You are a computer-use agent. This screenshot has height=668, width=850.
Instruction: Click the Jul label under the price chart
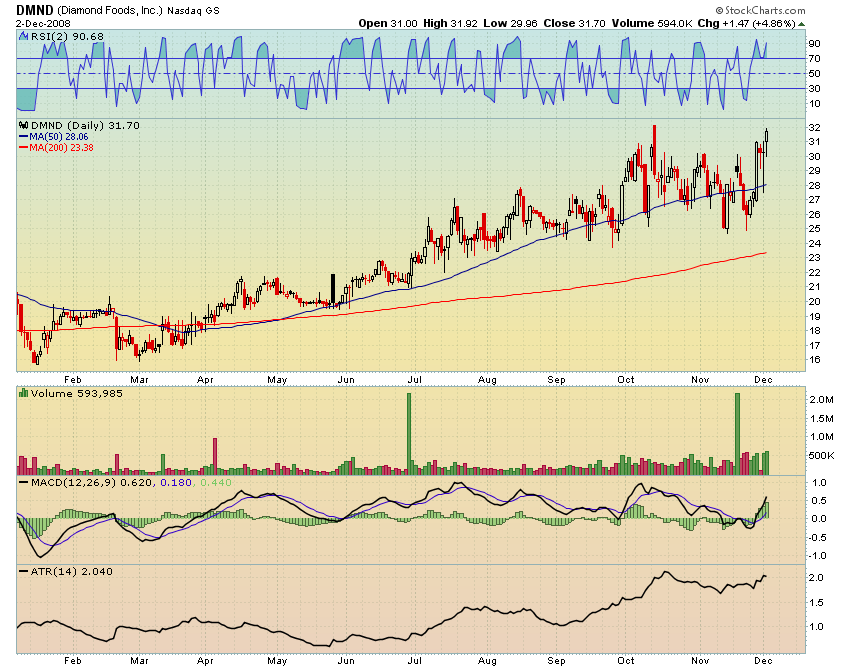pyautogui.click(x=415, y=380)
